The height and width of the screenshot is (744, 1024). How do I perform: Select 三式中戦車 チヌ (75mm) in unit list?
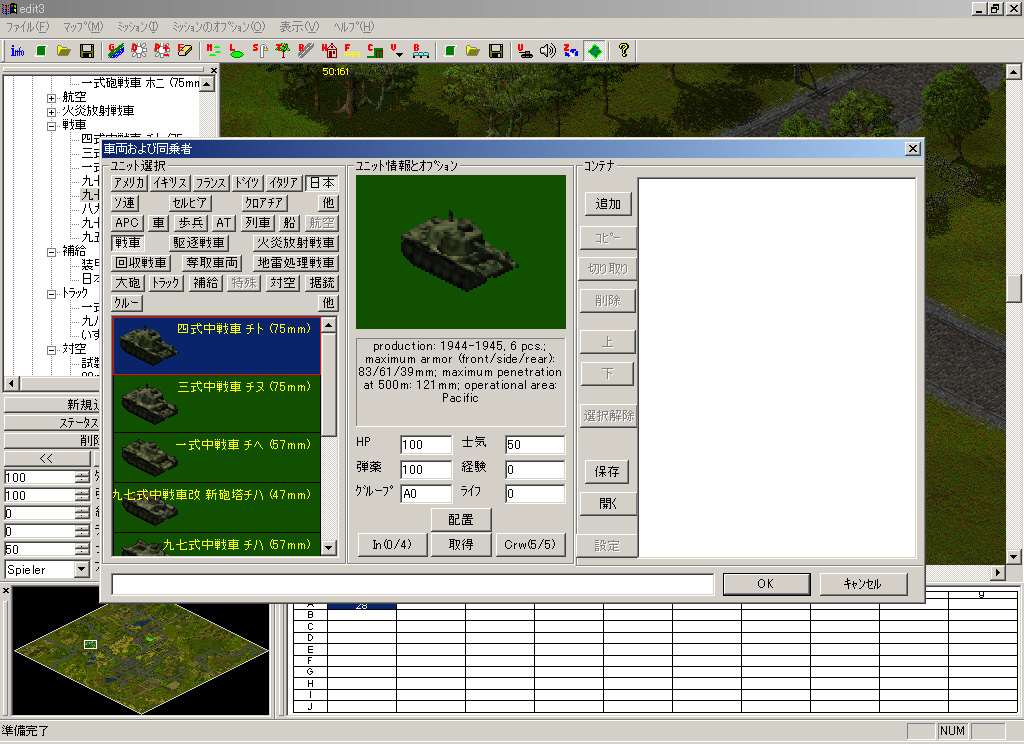[216, 404]
